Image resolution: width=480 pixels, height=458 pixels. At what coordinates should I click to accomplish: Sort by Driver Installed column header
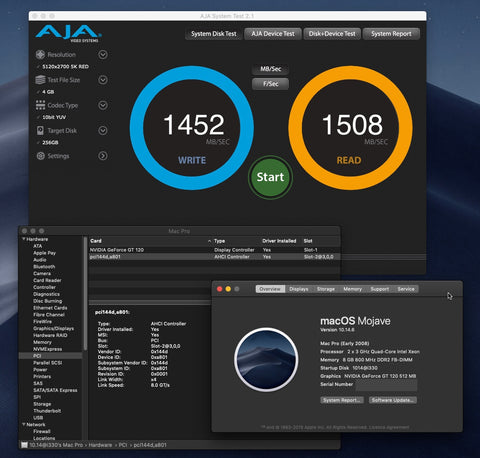tap(279, 241)
